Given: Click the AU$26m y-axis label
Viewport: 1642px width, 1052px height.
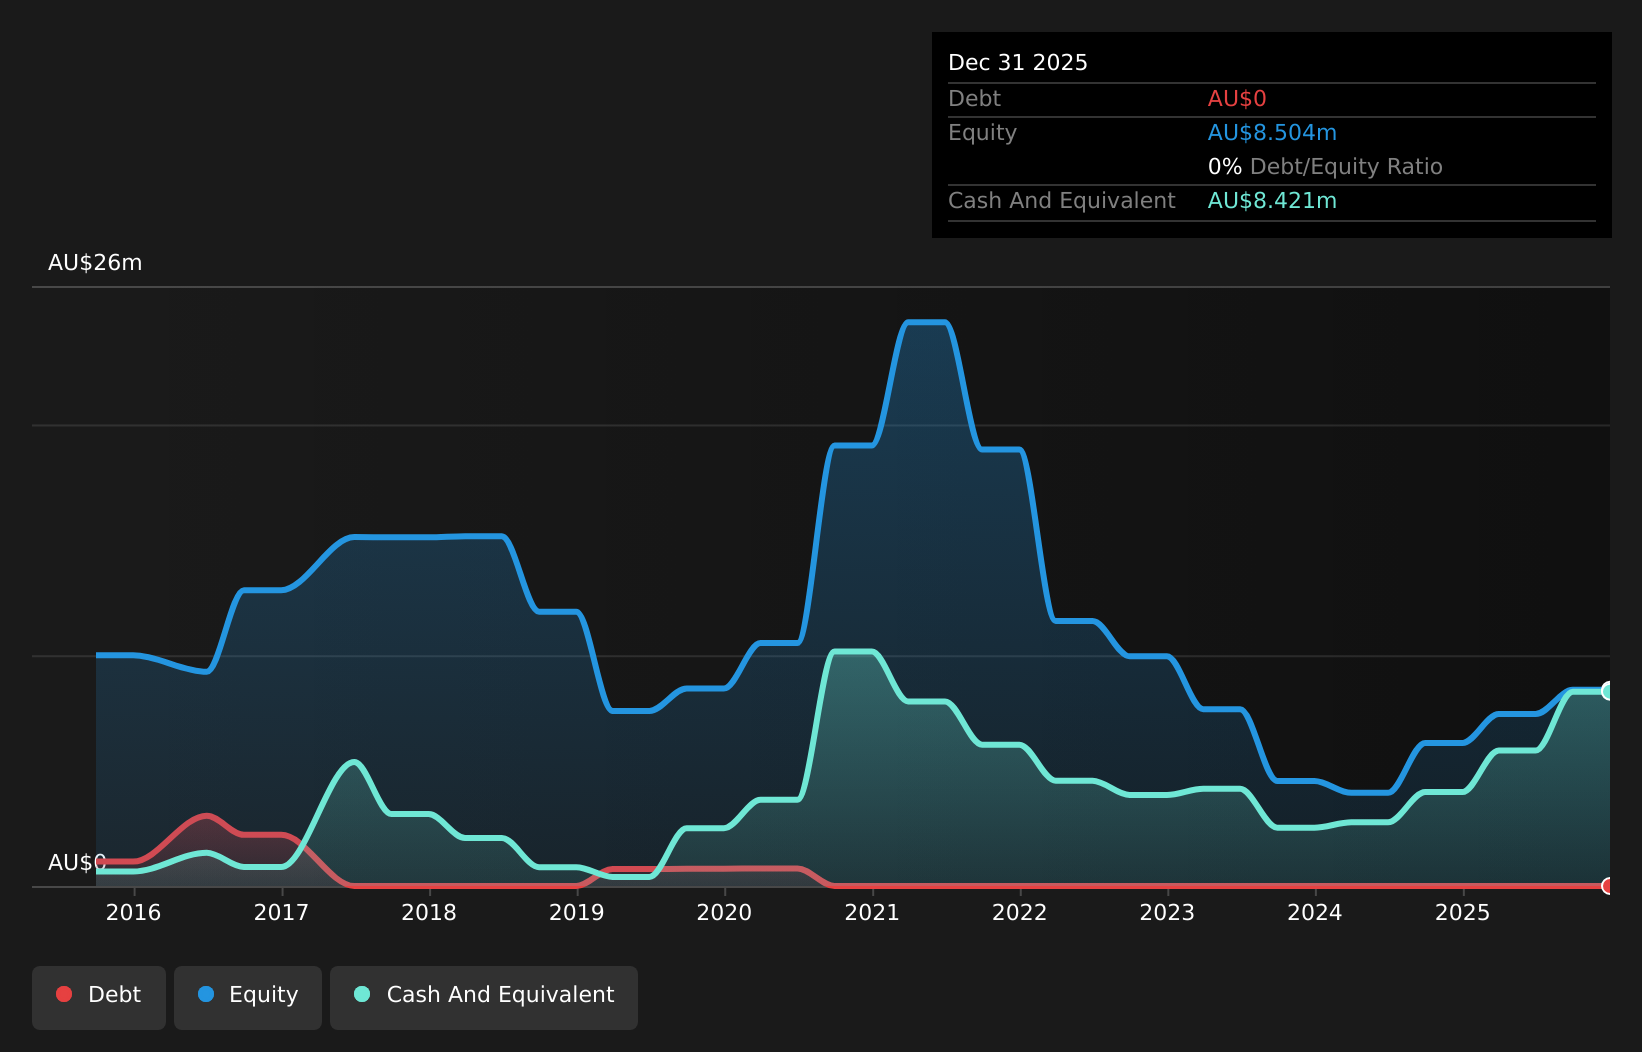Looking at the screenshot, I should [x=95, y=263].
